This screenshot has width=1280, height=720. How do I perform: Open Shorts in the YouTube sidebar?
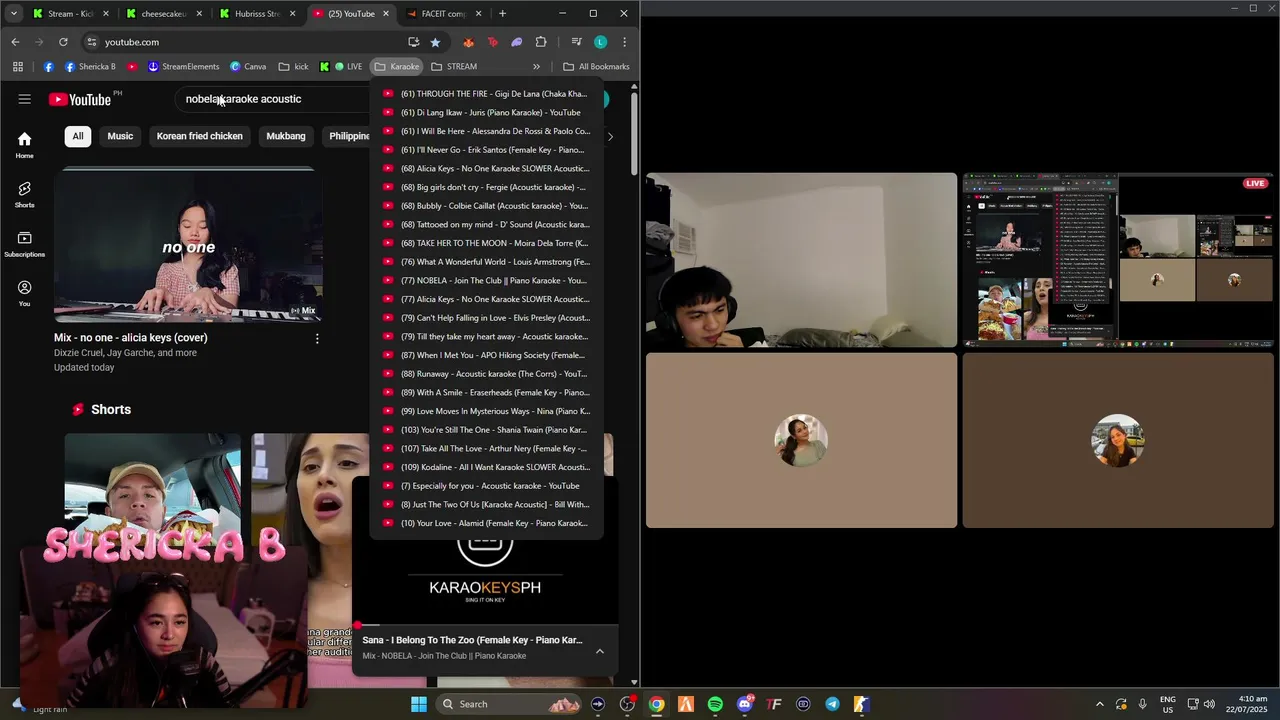tap(24, 195)
